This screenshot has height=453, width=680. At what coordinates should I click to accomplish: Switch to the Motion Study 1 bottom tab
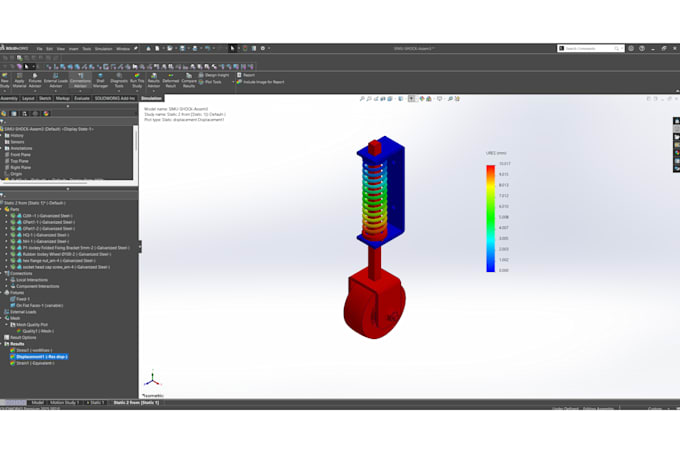(x=65, y=403)
